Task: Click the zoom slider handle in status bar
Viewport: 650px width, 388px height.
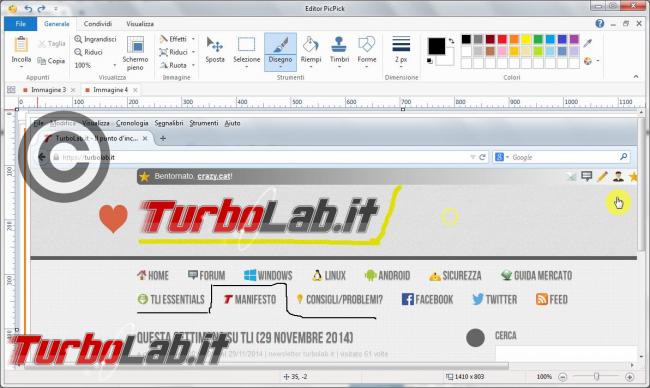Action: (x=596, y=376)
